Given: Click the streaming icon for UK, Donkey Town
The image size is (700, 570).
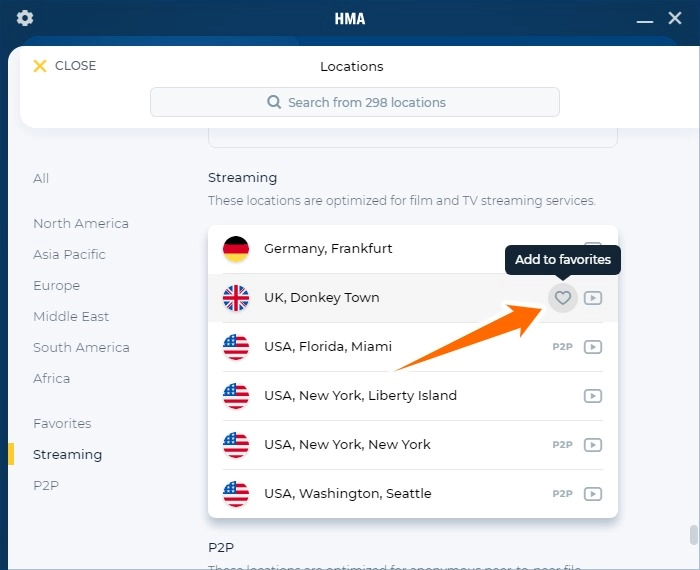Looking at the screenshot, I should (593, 298).
